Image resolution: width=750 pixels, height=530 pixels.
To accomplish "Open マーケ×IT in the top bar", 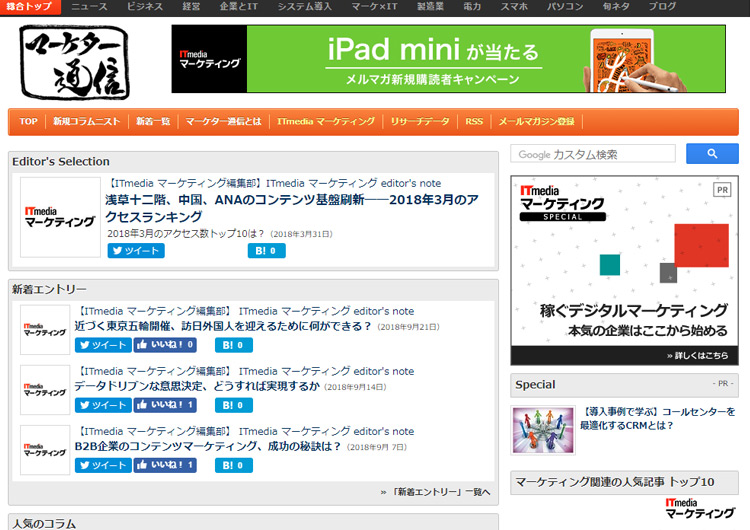I will tap(374, 7).
